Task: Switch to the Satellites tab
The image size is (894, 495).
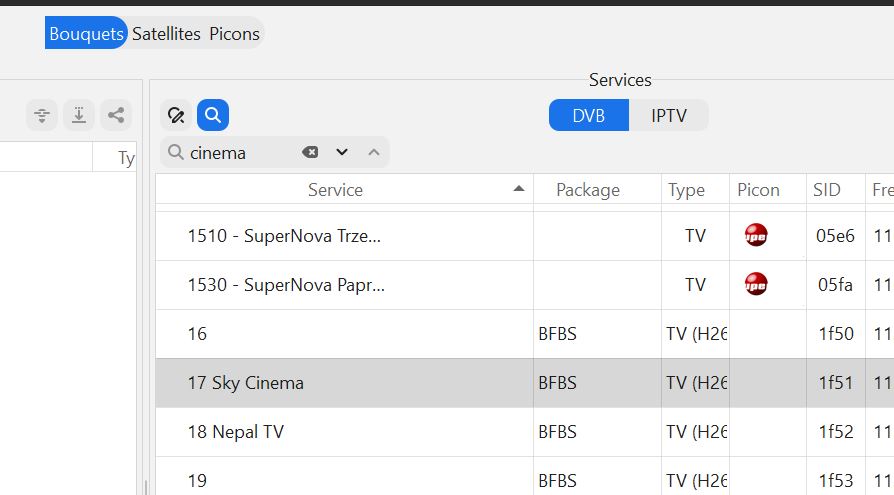Action: click(x=166, y=34)
